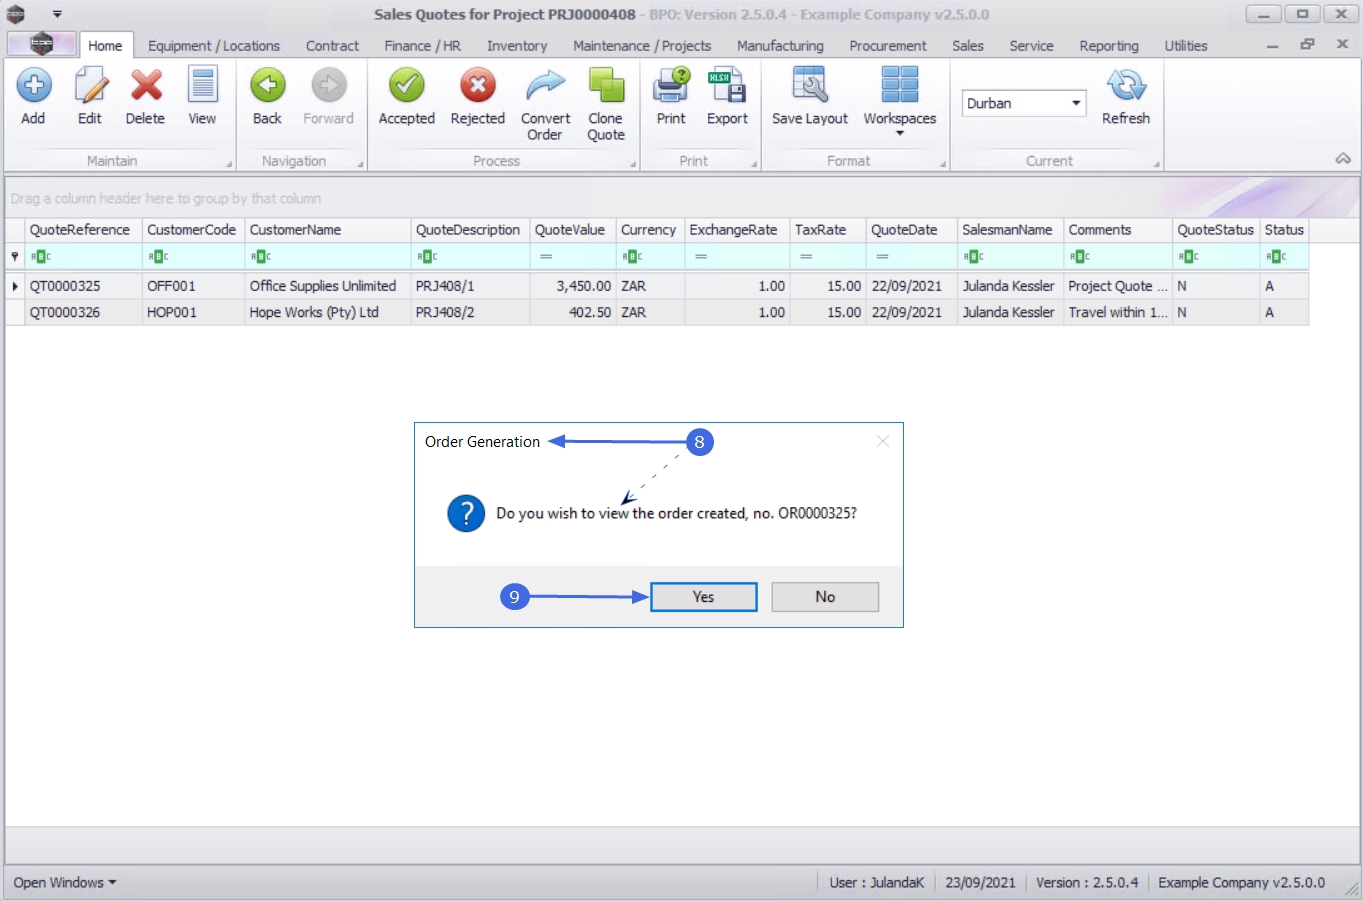The image size is (1363, 902).
Task: Expand the Current group launcher
Action: pyautogui.click(x=1156, y=164)
